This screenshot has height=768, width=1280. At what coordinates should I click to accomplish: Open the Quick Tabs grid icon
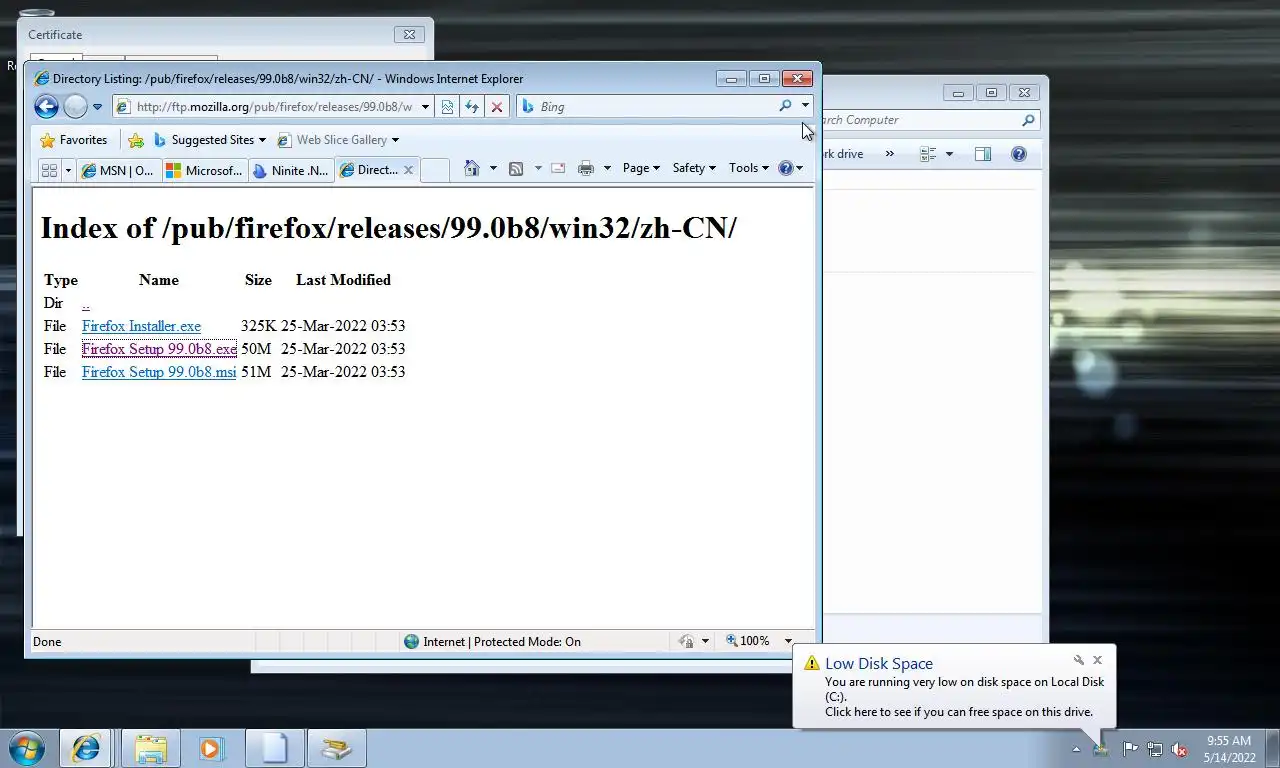[49, 170]
